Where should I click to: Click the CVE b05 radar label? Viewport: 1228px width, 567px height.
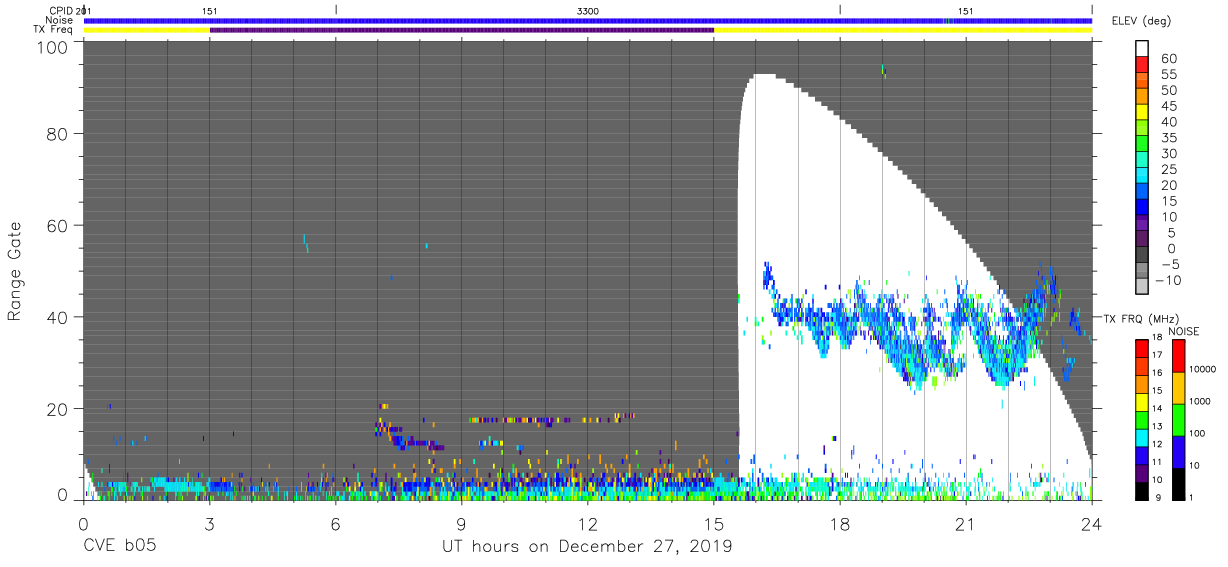[119, 547]
